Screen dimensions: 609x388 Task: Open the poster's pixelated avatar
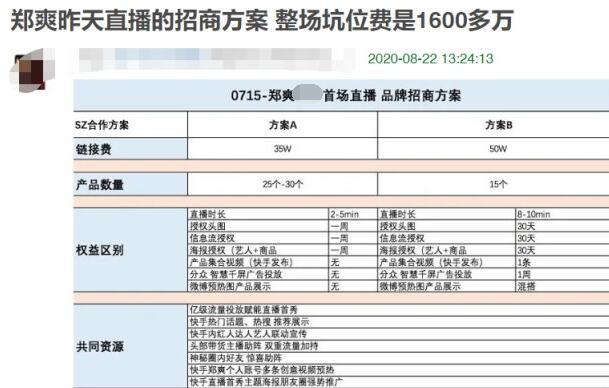(32, 71)
